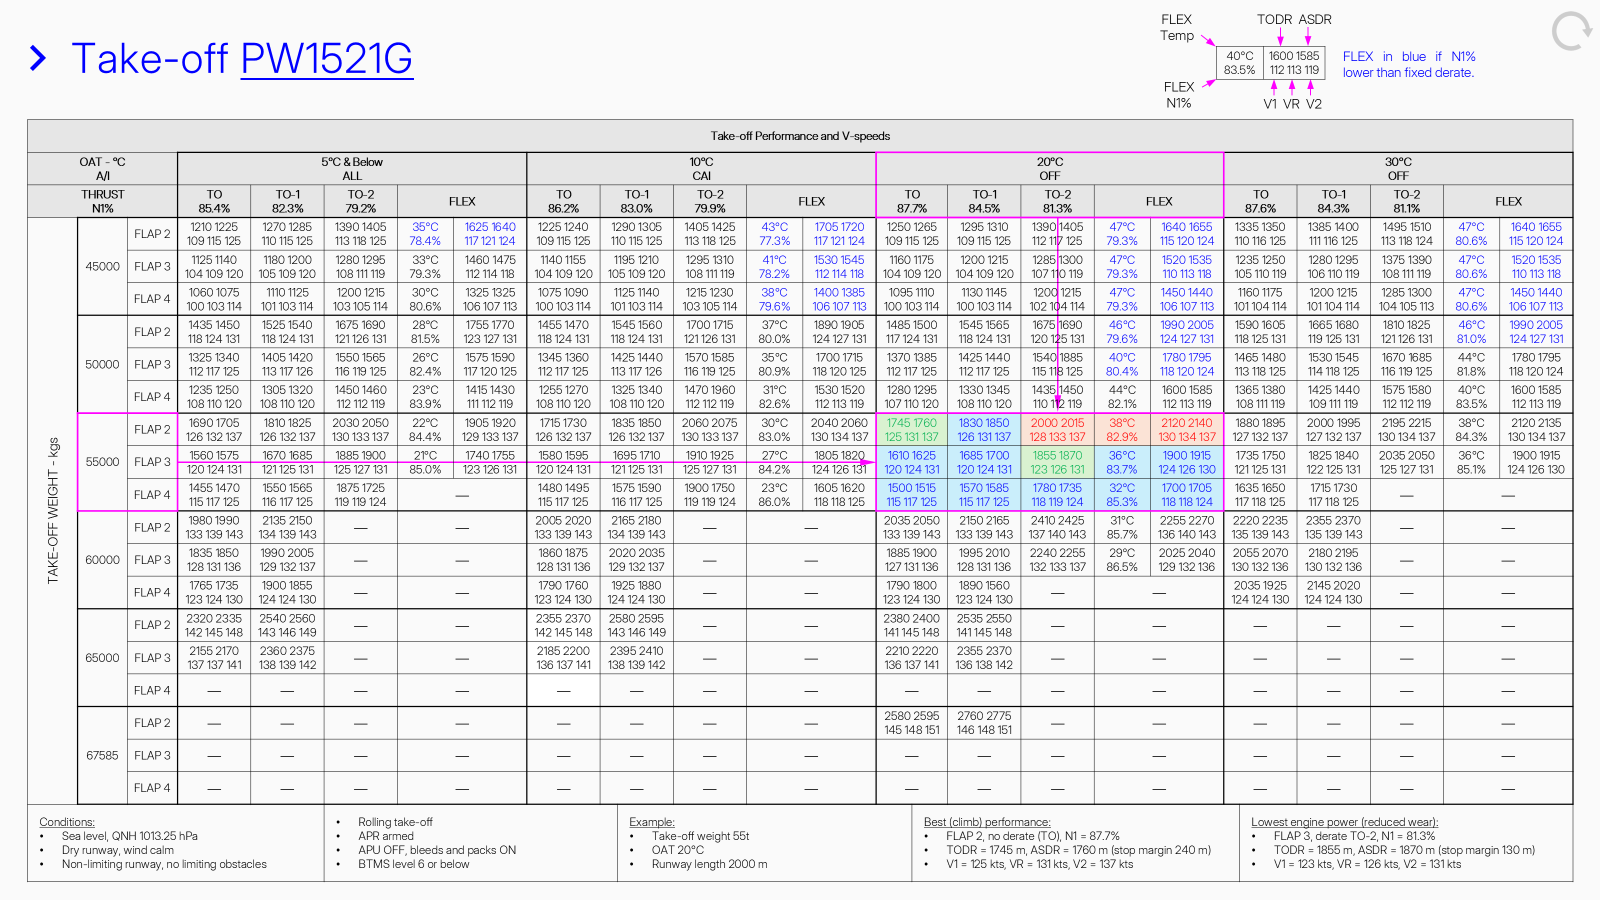
Task: Click the FLAP 3 label in the 55000 rows
Action: pyautogui.click(x=153, y=462)
